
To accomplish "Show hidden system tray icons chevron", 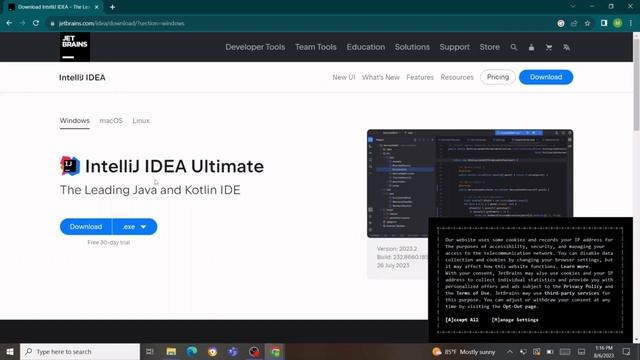I will click(510, 351).
